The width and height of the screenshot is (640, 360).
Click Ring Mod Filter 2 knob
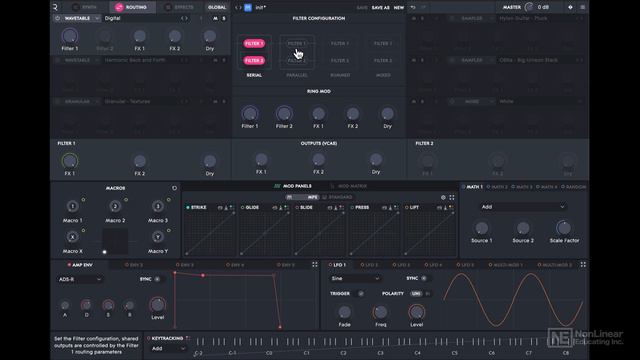tap(284, 113)
